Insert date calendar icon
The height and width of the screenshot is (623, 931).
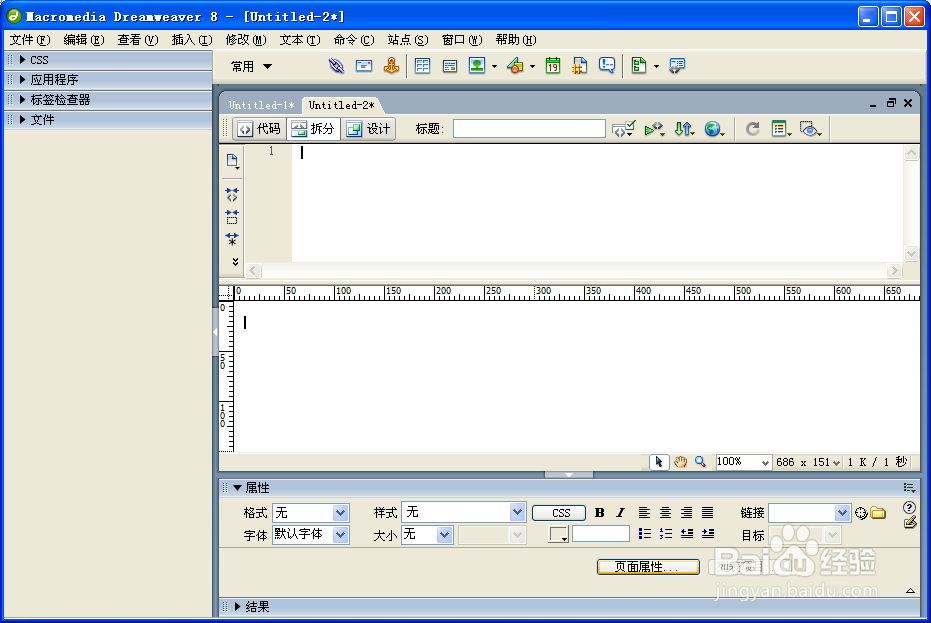point(553,66)
